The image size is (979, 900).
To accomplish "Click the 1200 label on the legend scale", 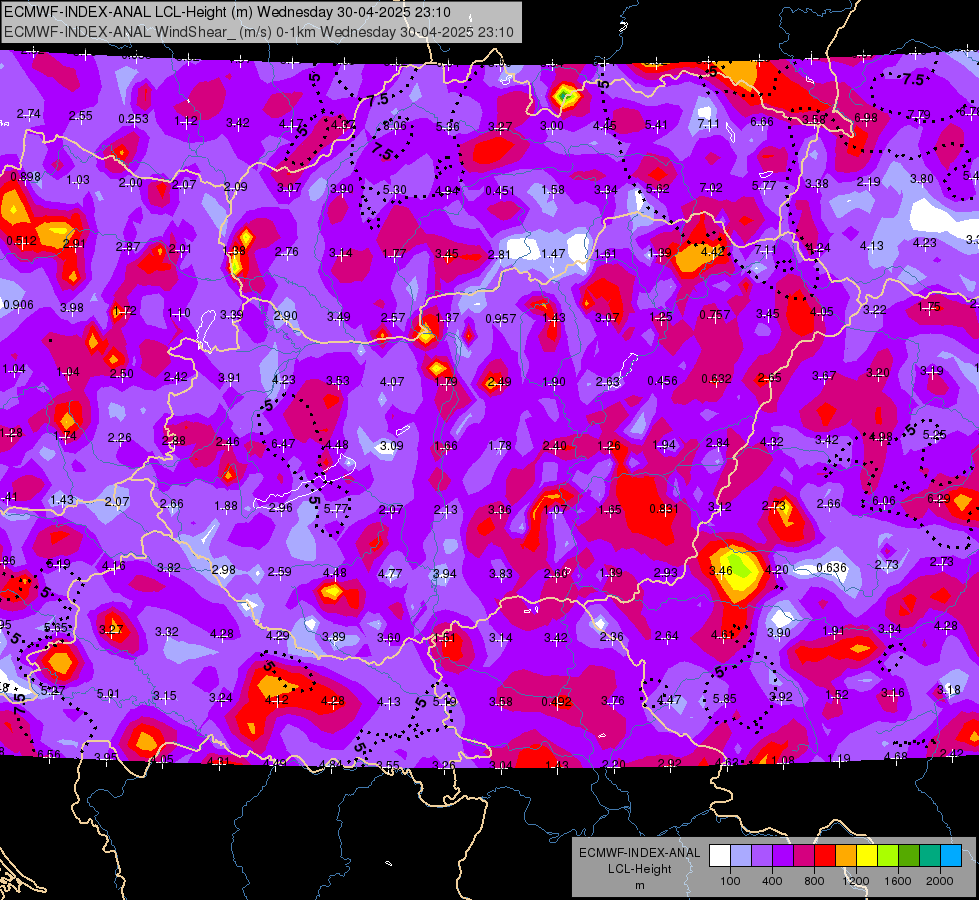I will tap(856, 881).
